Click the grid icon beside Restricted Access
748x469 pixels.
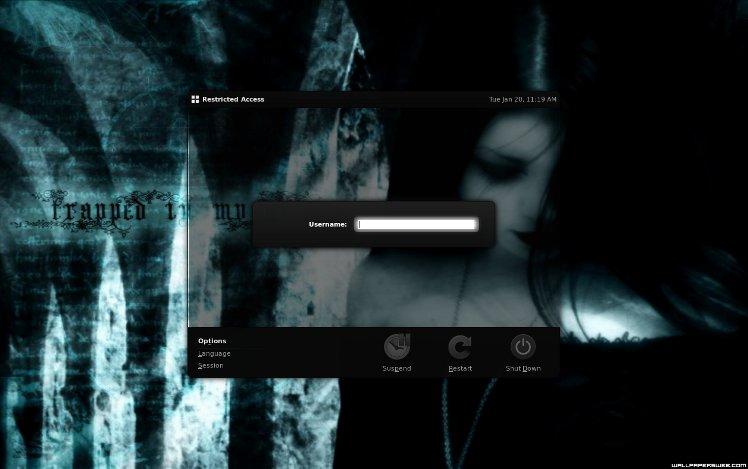(x=195, y=99)
